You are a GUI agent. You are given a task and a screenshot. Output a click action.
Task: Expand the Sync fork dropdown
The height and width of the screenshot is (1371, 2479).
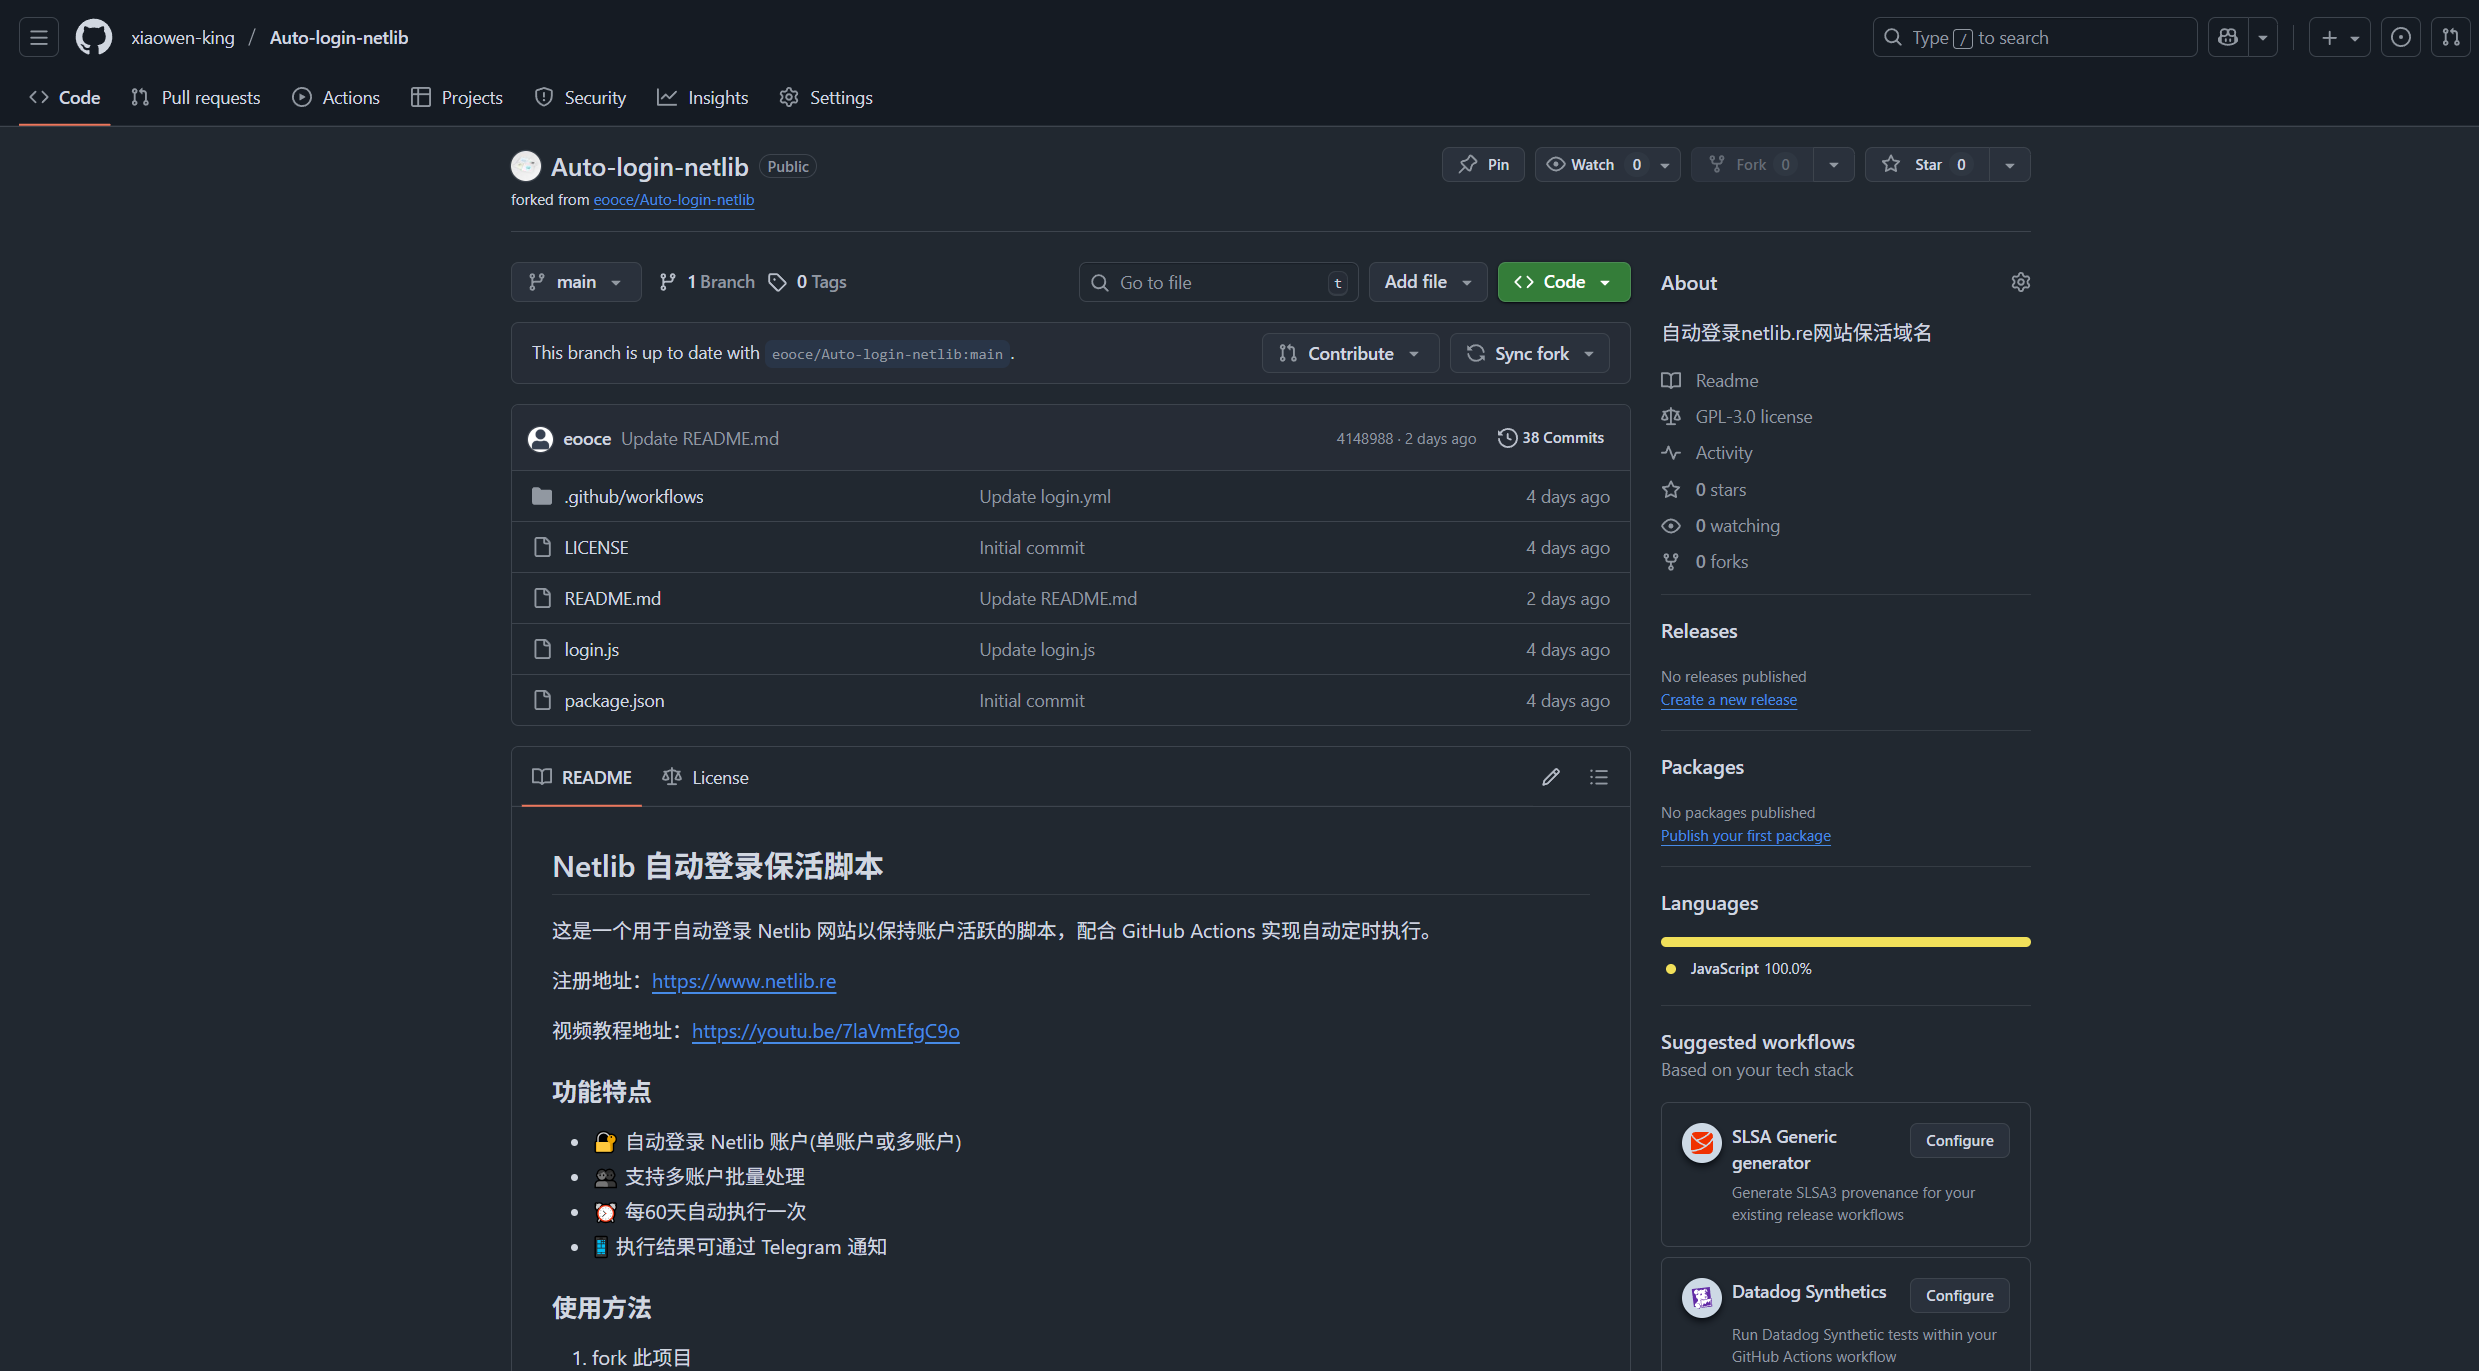[1529, 354]
